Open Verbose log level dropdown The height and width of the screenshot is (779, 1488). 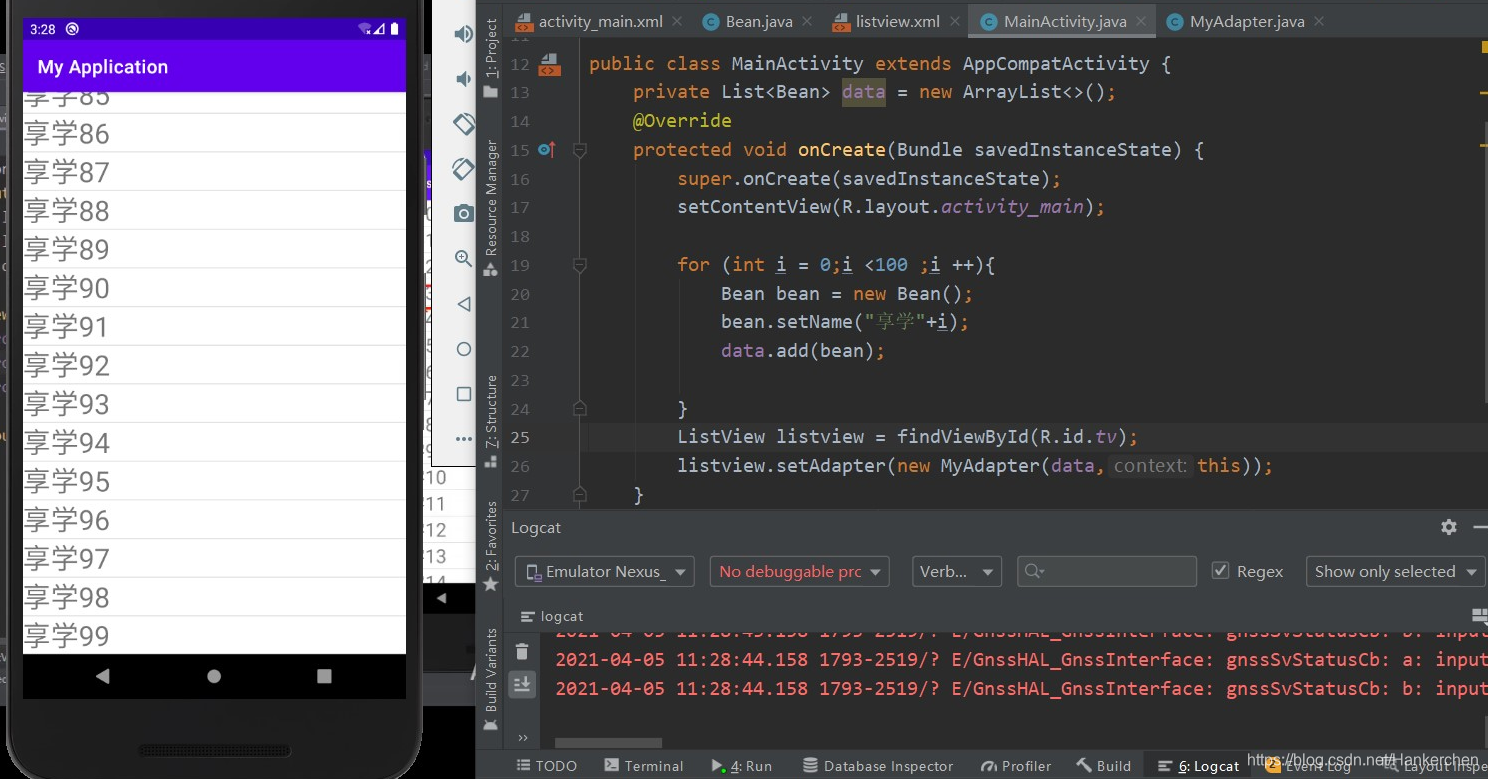click(957, 572)
